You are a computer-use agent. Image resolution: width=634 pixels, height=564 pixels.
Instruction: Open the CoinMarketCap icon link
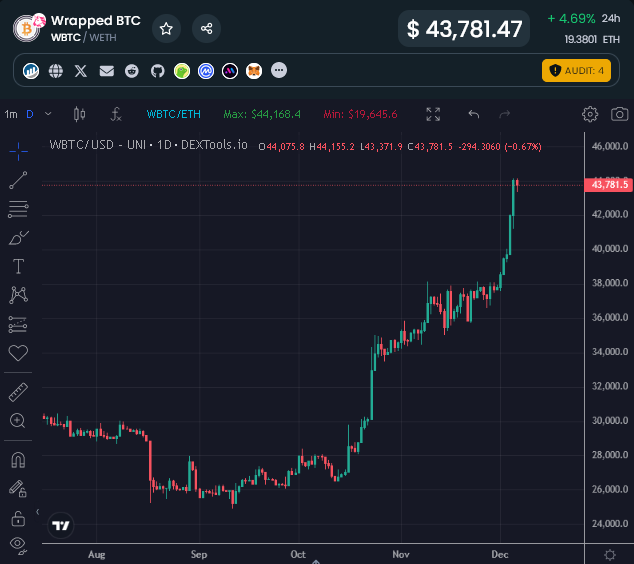pyautogui.click(x=206, y=71)
